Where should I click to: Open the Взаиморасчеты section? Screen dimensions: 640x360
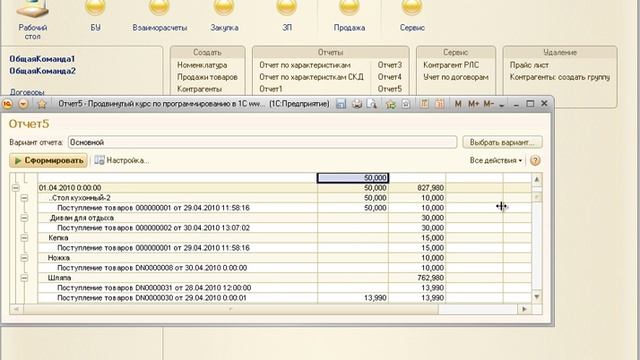pyautogui.click(x=159, y=15)
